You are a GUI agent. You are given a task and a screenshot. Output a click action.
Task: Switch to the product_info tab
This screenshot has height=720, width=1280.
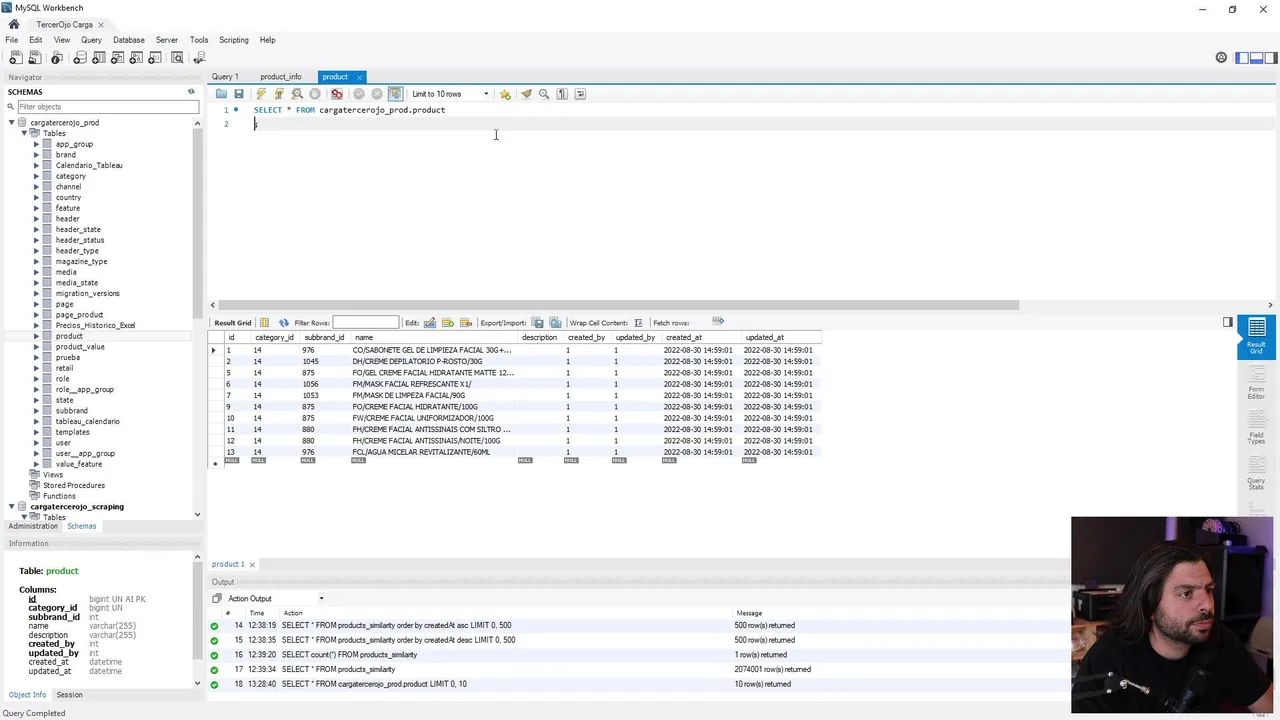(281, 77)
